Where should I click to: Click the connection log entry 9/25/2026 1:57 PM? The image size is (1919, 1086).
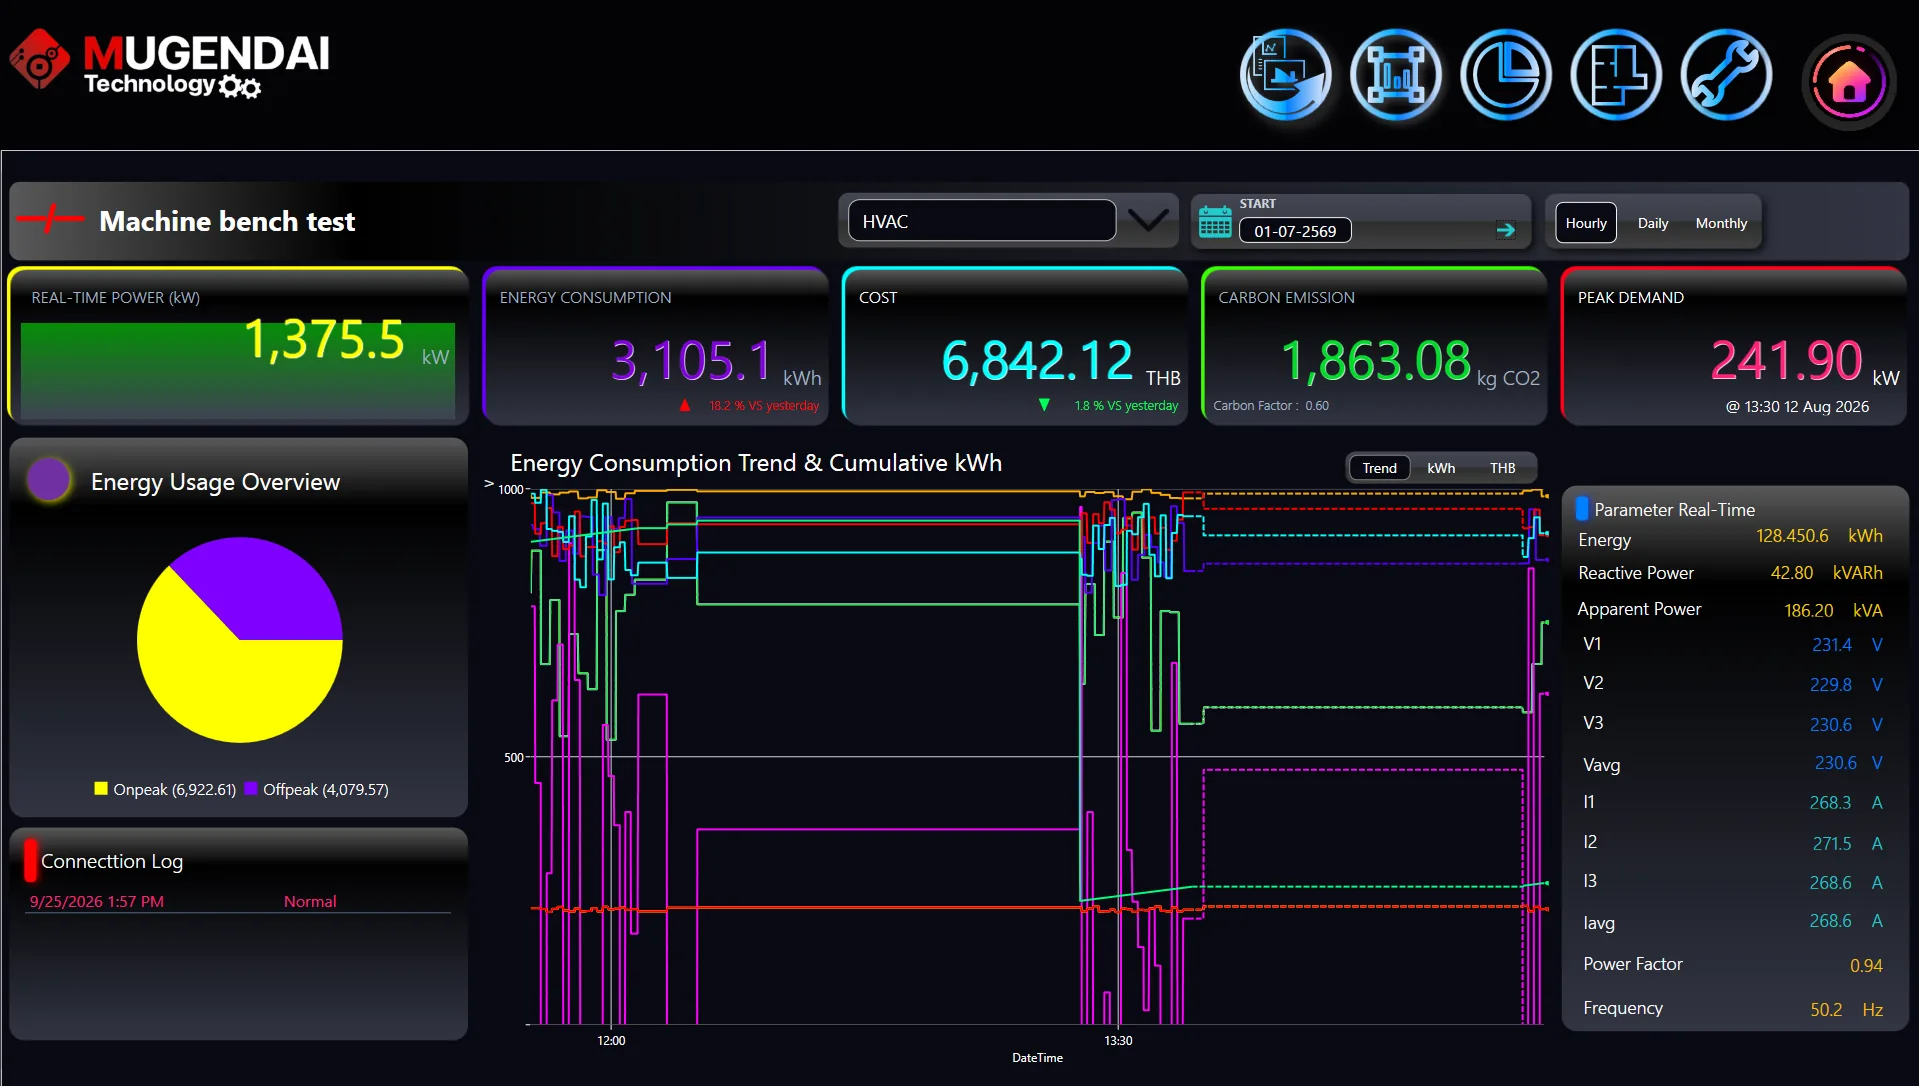[97, 901]
